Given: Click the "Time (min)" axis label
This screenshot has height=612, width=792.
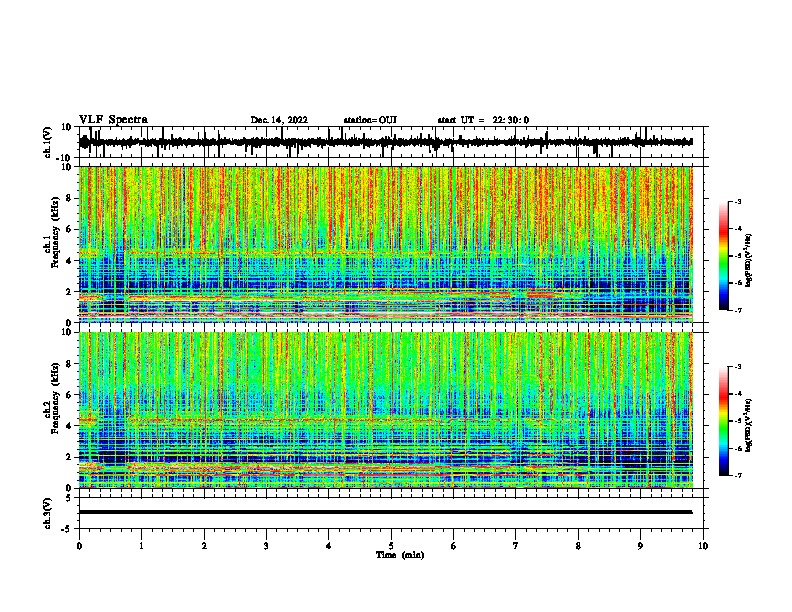Looking at the screenshot, I should coord(400,555).
